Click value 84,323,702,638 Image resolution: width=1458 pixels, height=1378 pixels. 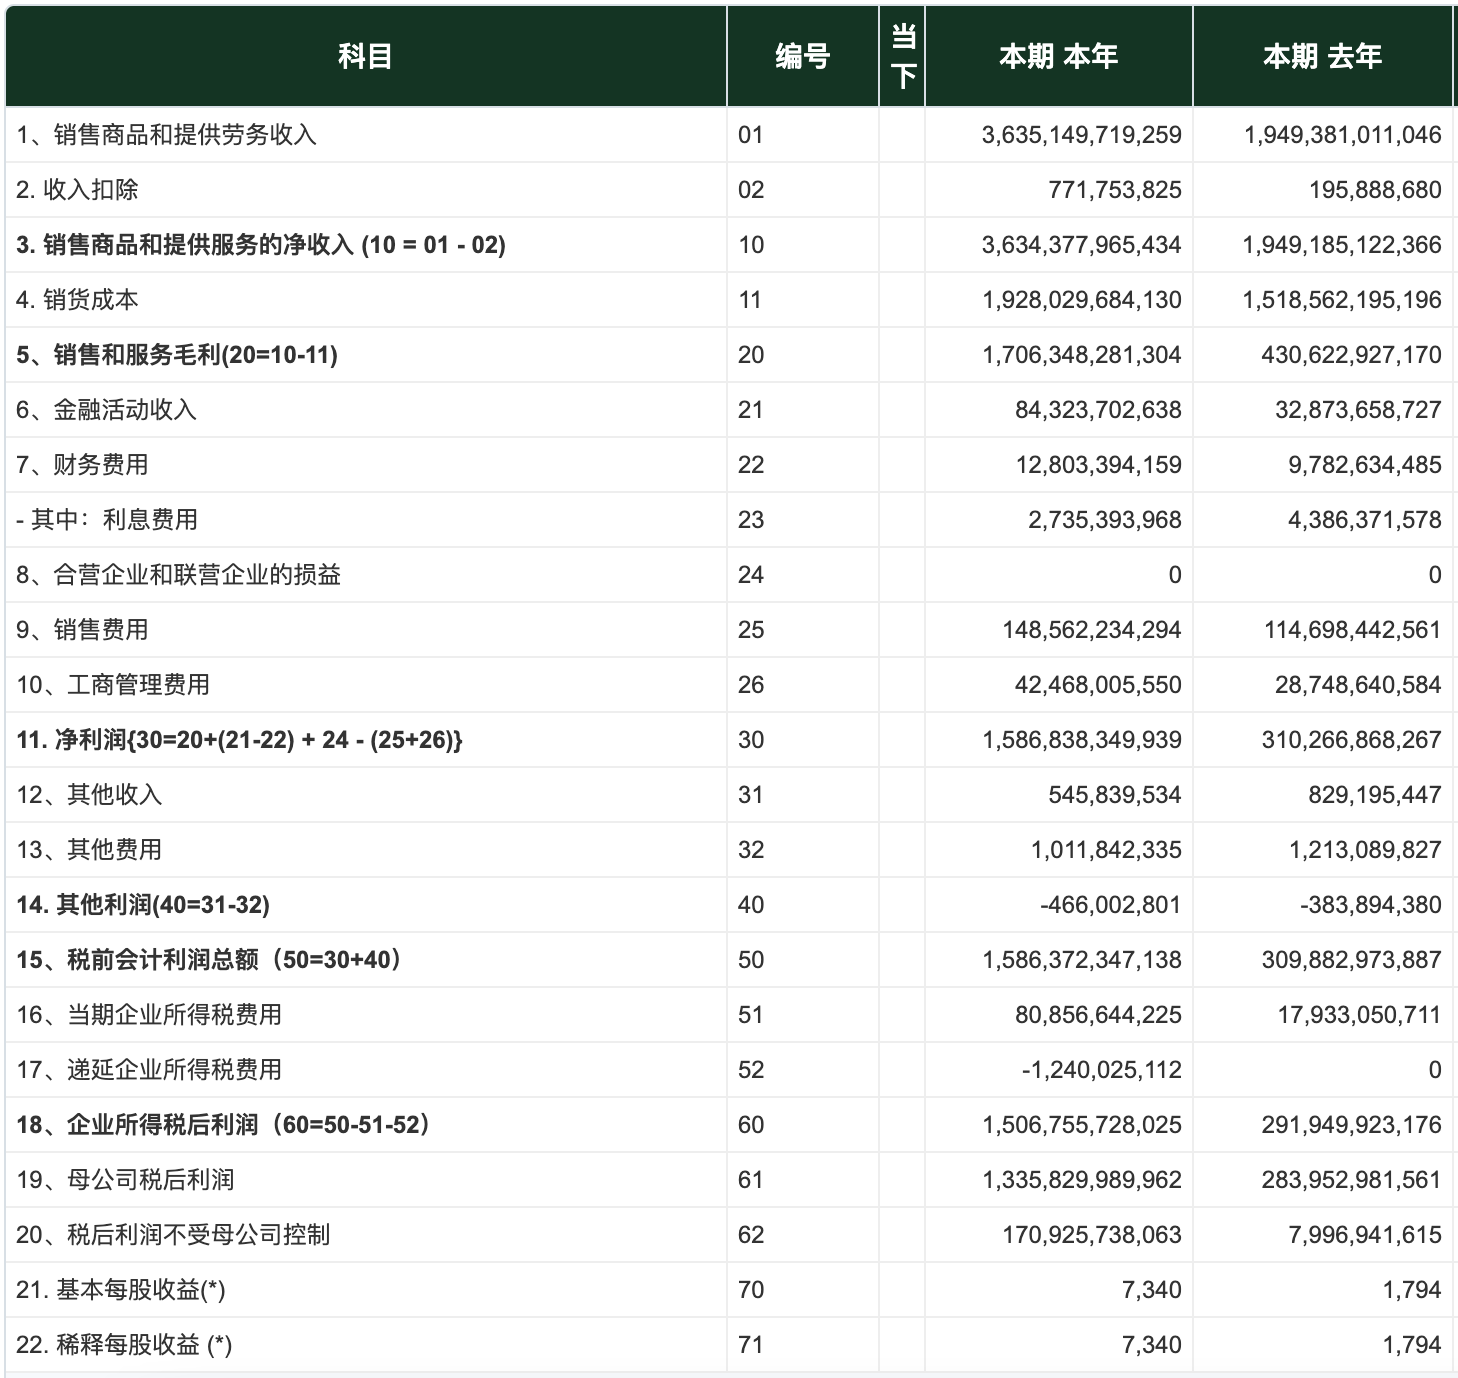(x=1099, y=410)
